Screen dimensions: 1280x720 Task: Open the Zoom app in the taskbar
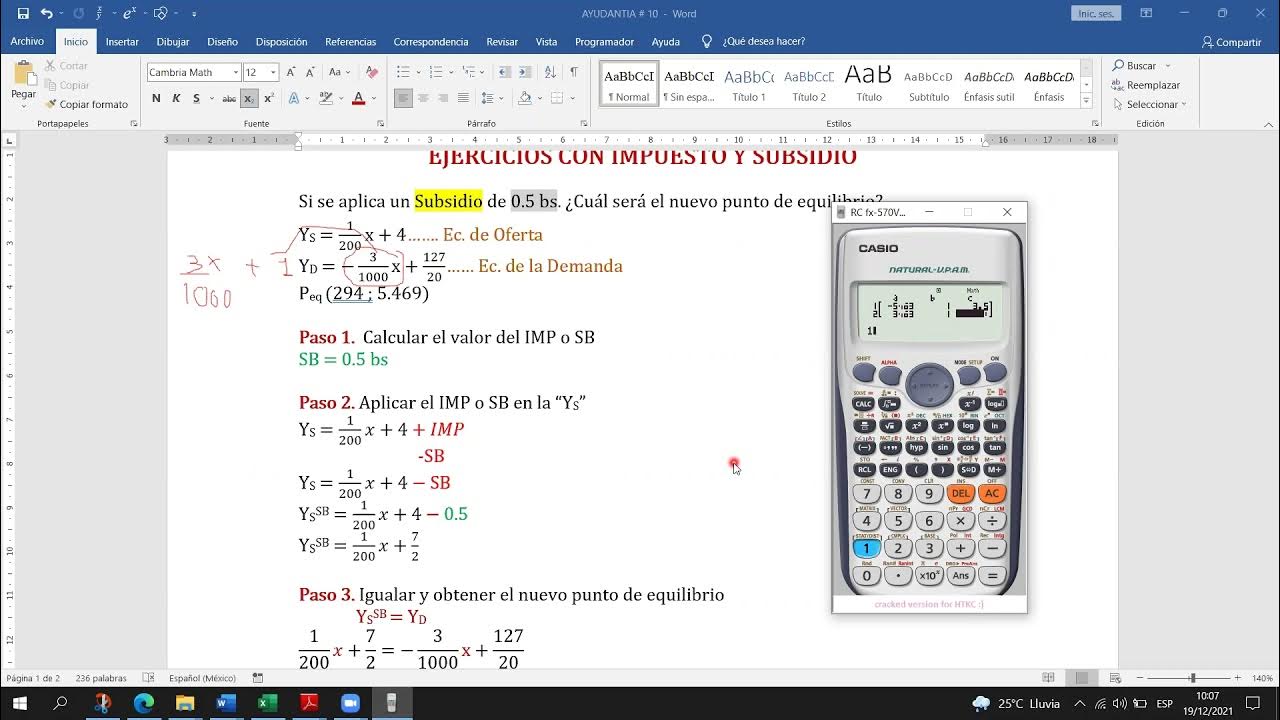pos(350,703)
